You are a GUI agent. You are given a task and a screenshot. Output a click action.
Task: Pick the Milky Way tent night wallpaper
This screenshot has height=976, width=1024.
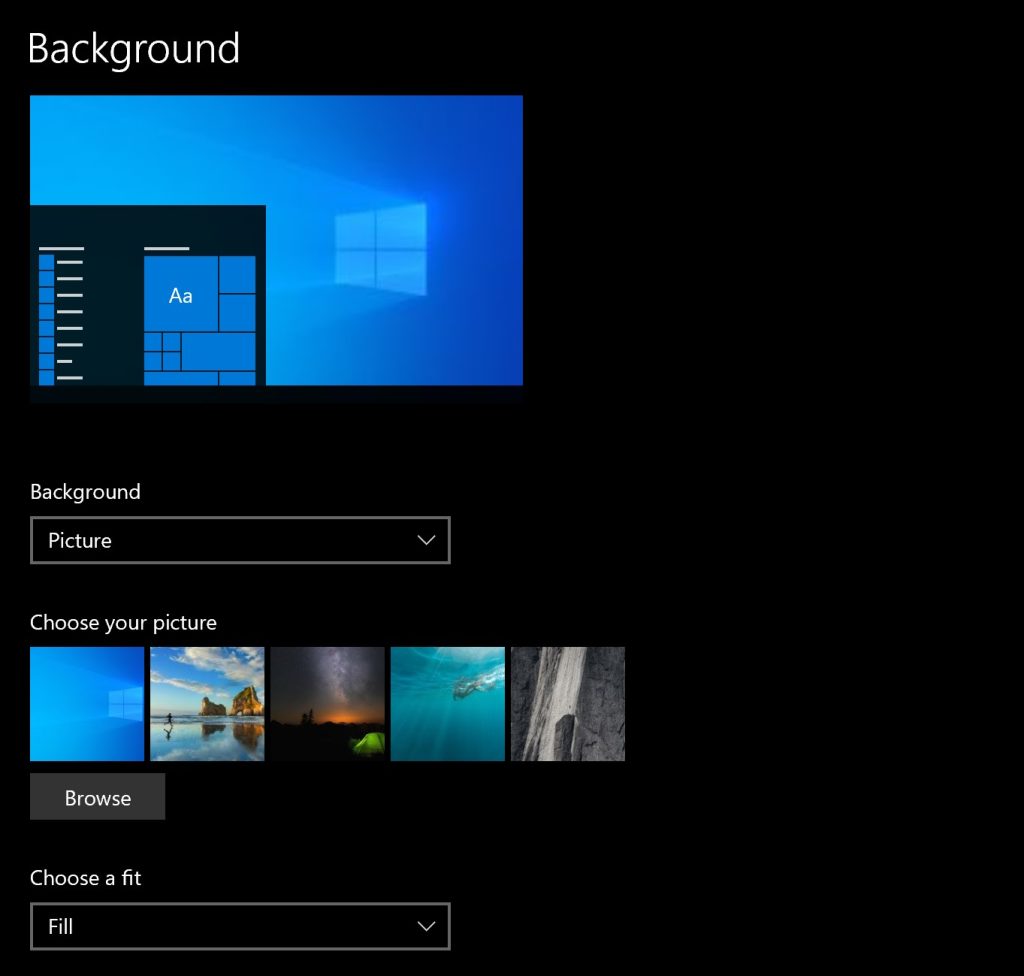coord(327,704)
